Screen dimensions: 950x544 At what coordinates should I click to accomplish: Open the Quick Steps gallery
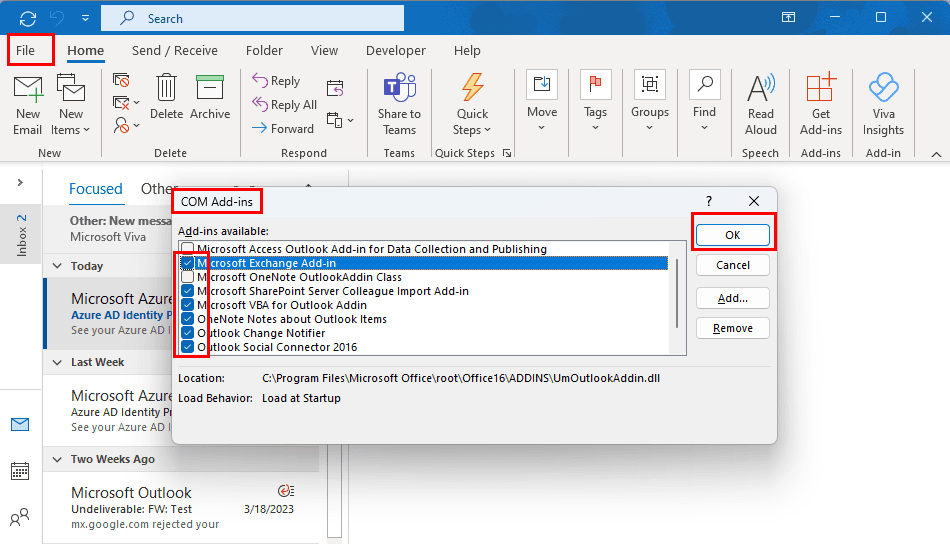(472, 105)
